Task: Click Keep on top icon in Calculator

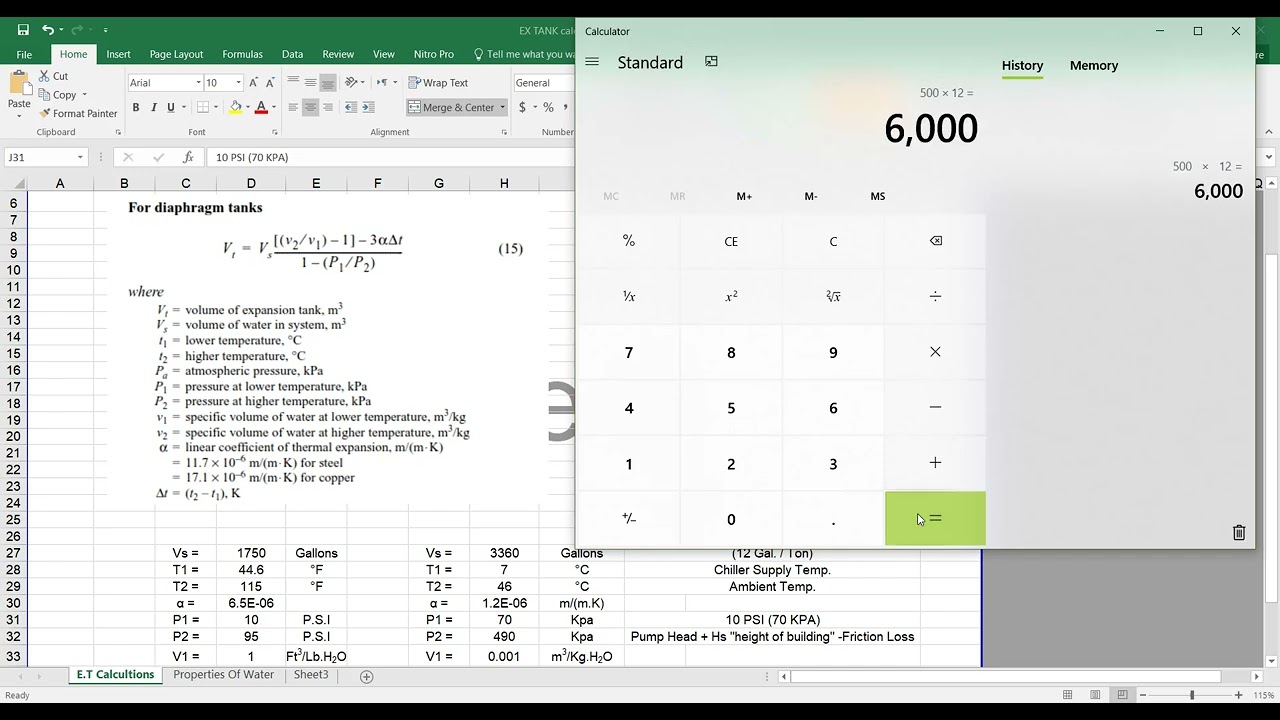Action: [711, 62]
